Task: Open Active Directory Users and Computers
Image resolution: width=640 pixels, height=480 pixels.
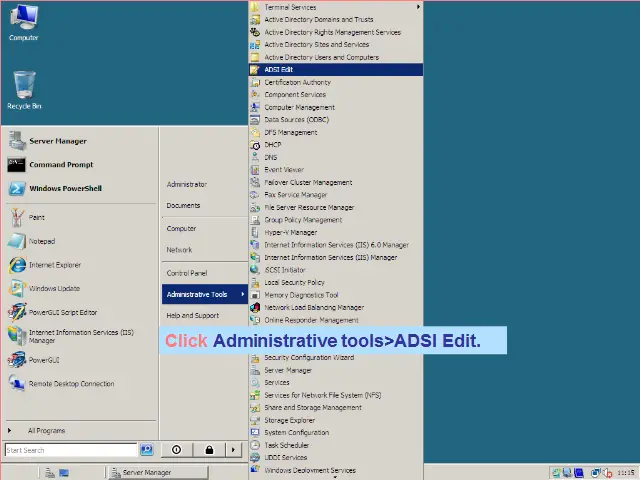Action: point(322,57)
